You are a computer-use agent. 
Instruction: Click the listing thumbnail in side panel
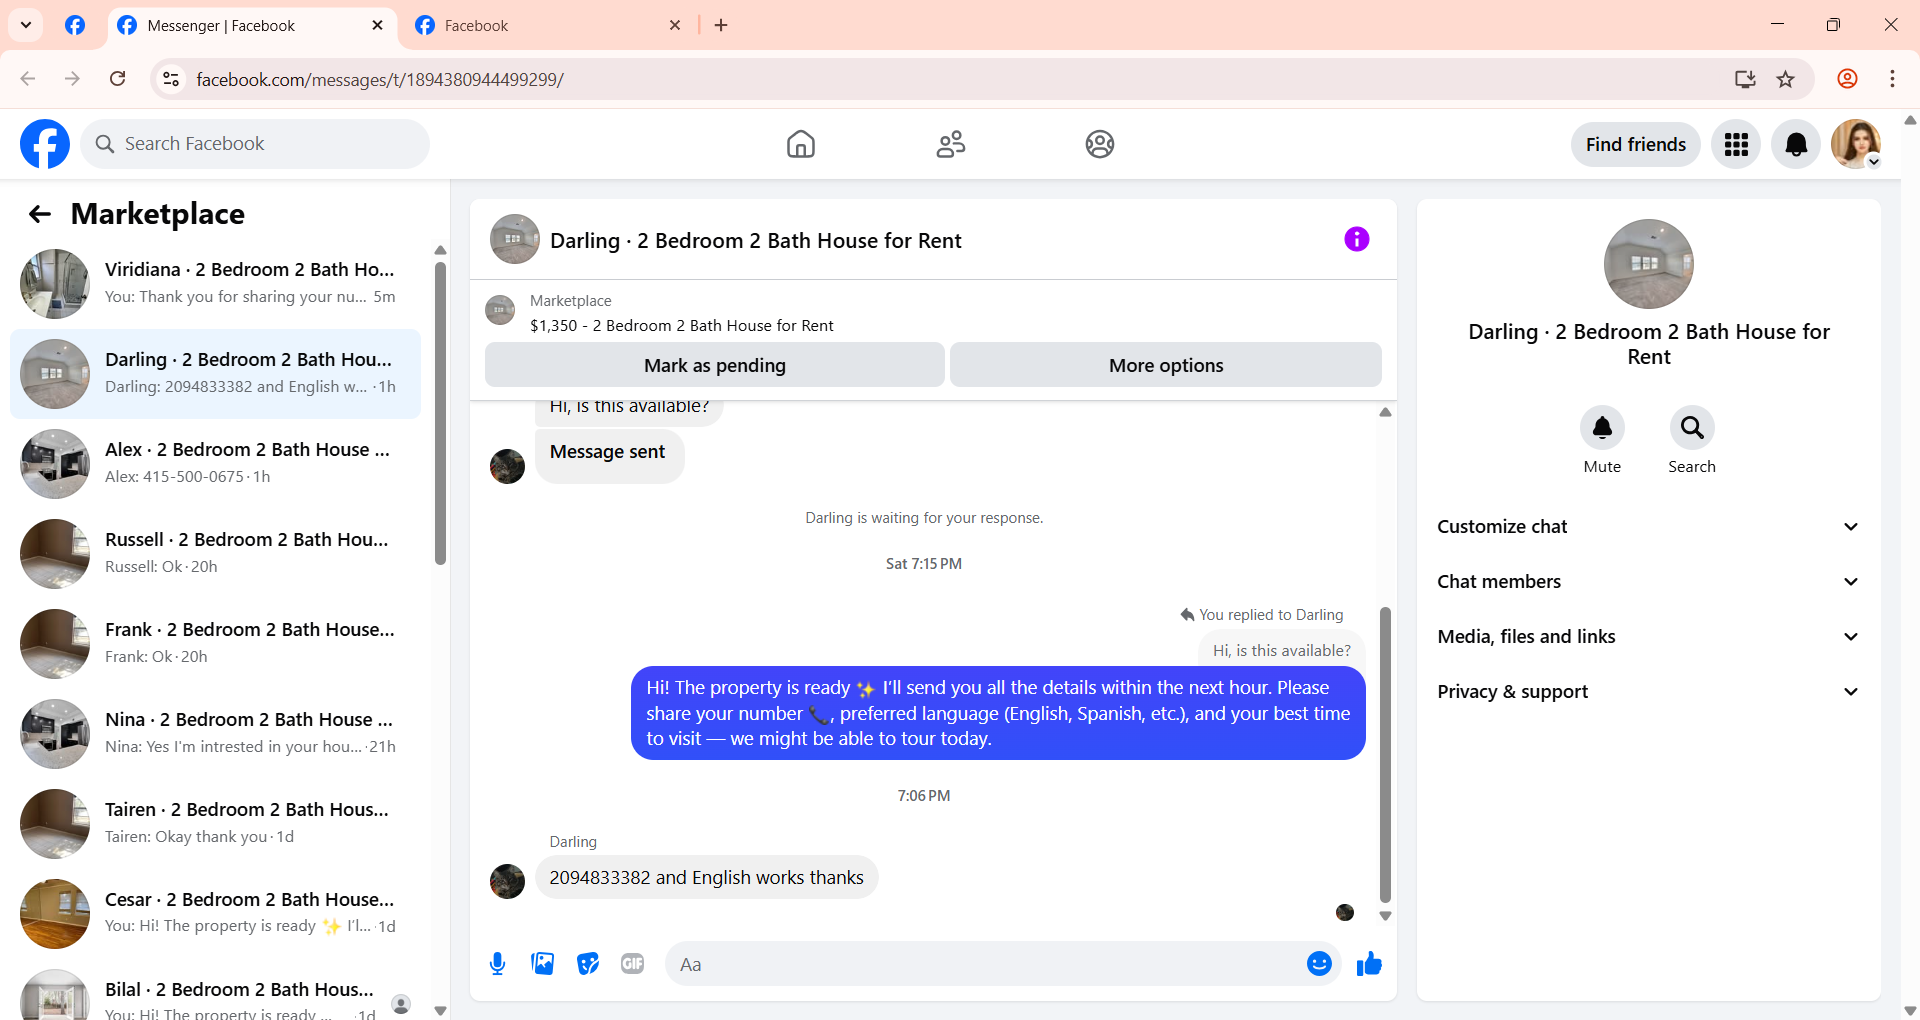1648,264
